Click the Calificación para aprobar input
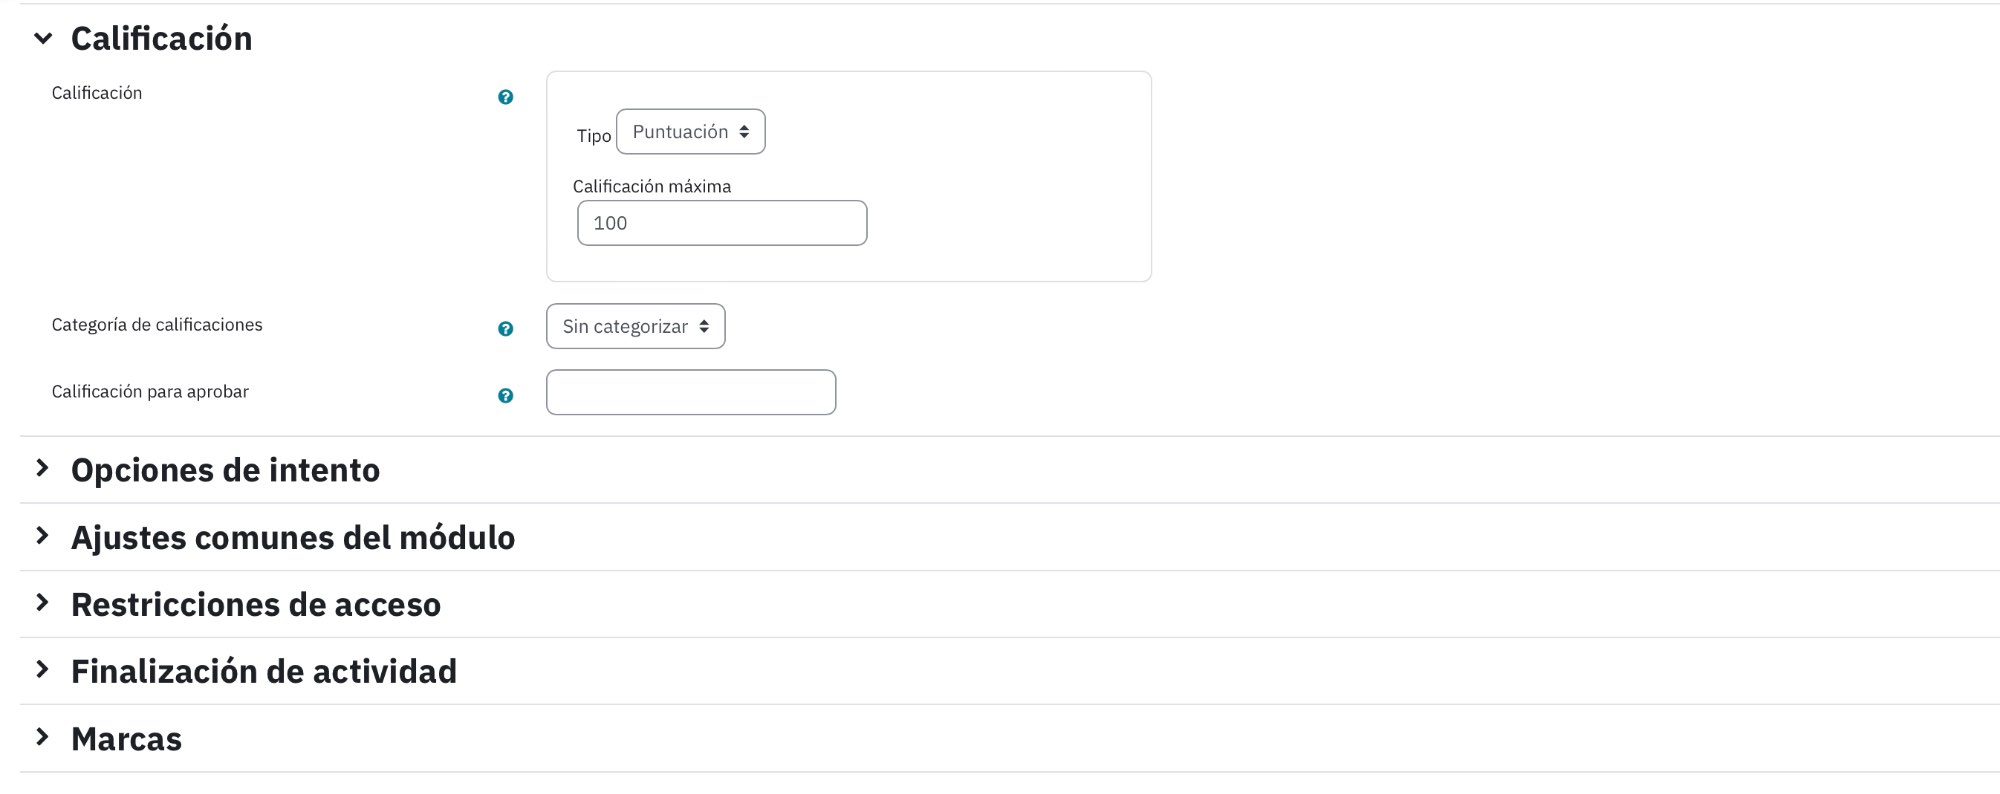2000x794 pixels. point(691,392)
